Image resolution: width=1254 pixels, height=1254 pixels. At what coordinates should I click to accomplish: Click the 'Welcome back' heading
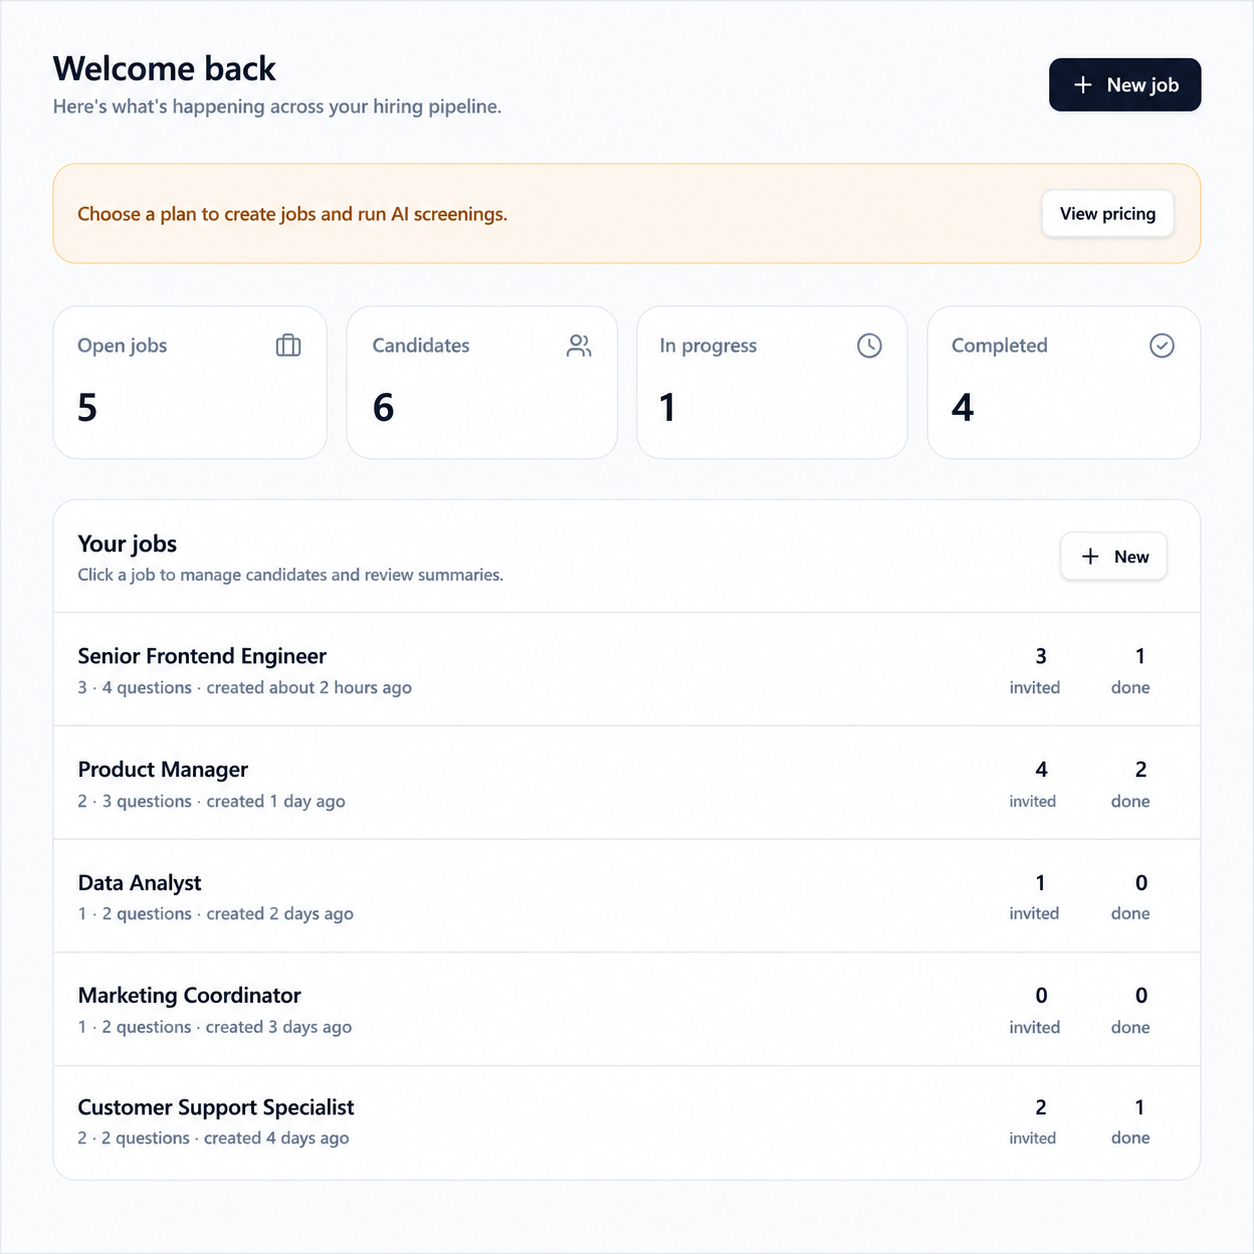coord(164,68)
